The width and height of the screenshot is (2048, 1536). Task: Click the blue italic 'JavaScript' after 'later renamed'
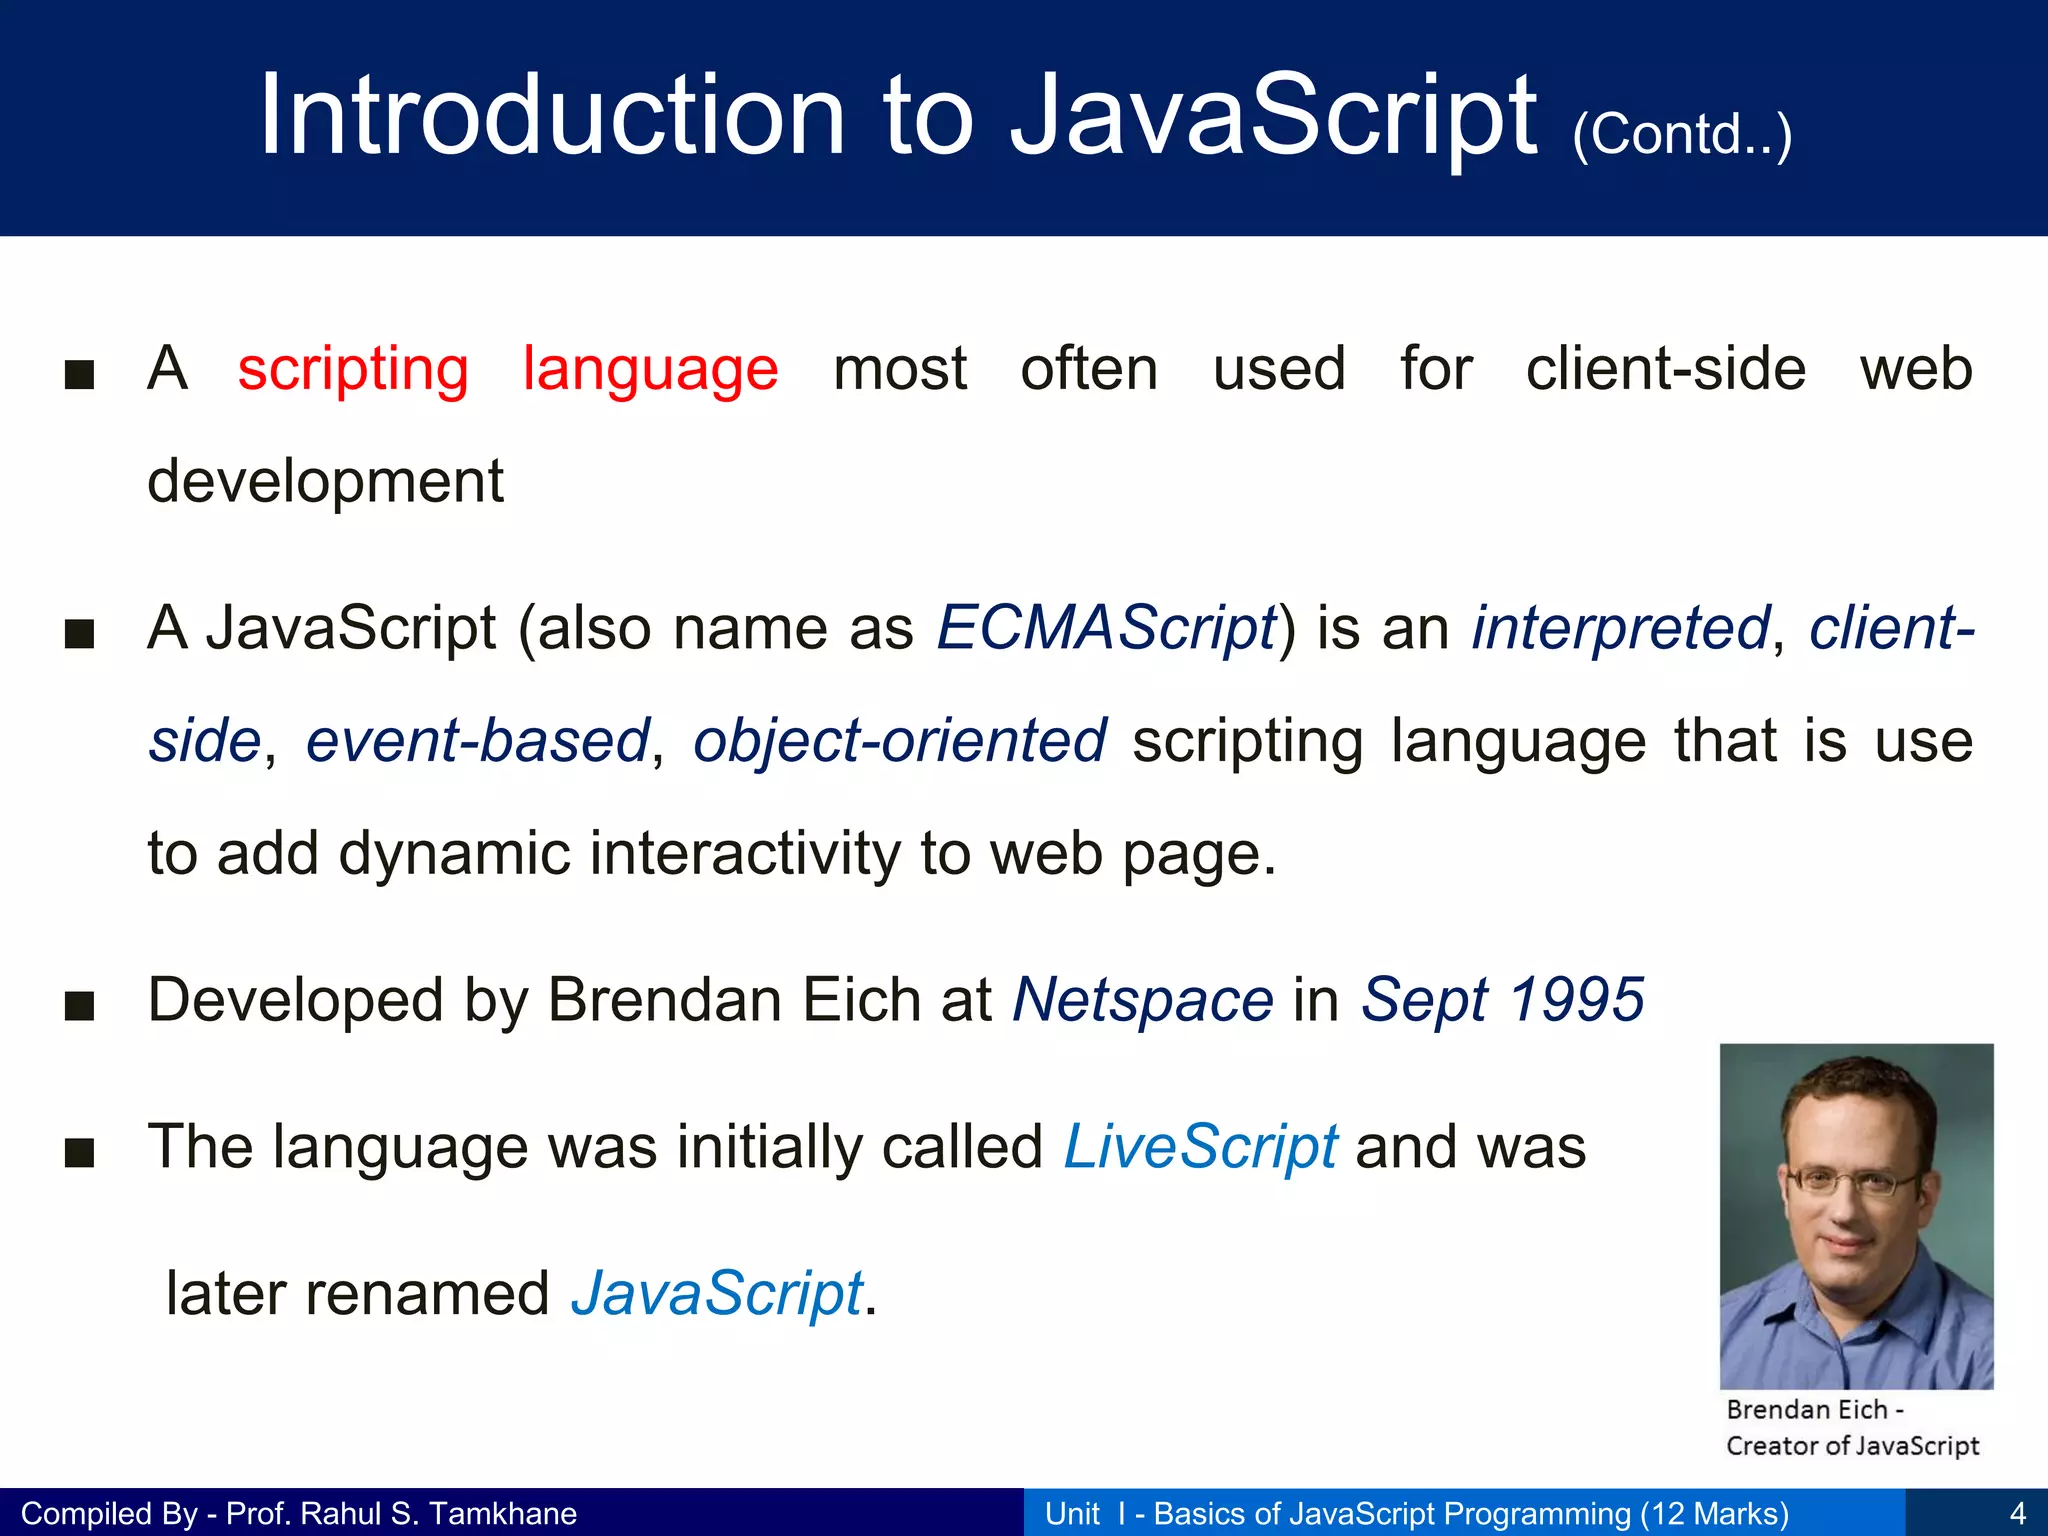[x=717, y=1294]
